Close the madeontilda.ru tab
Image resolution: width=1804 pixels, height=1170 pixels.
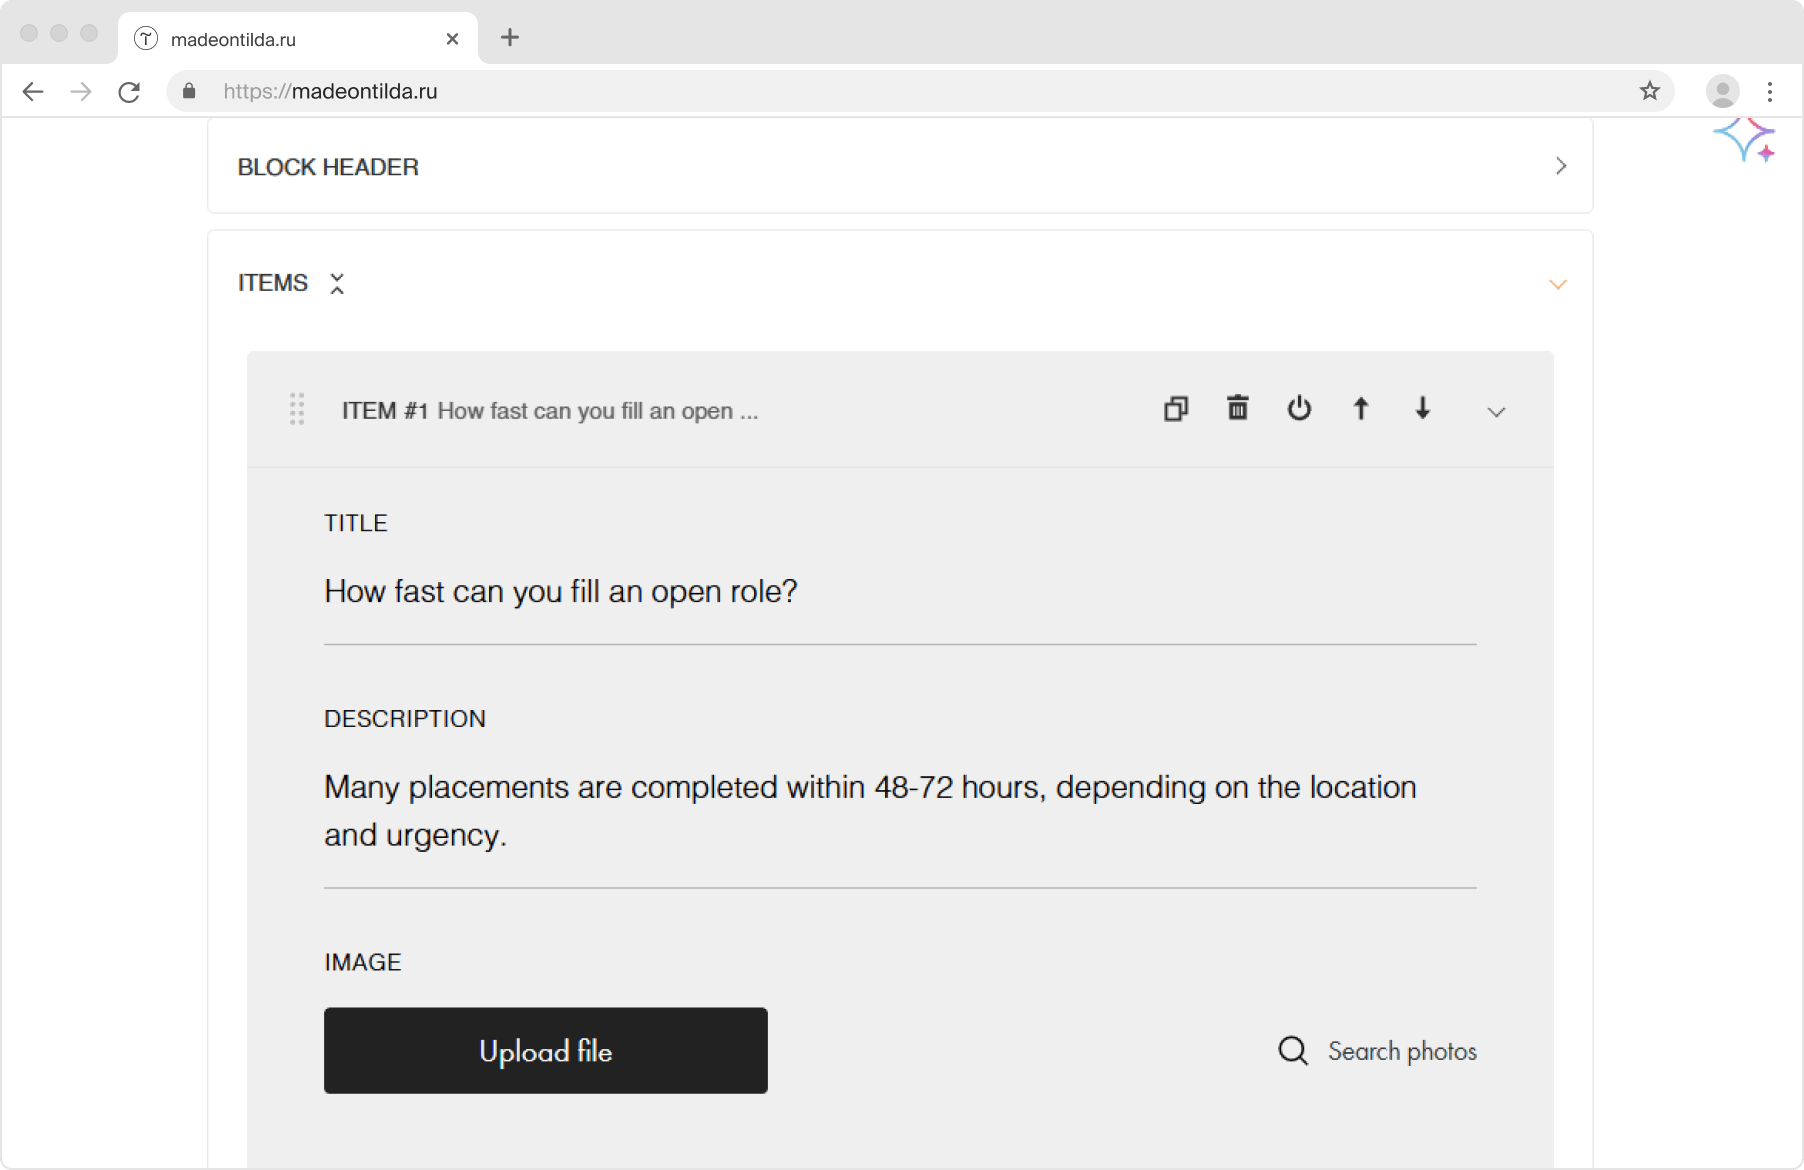[452, 39]
